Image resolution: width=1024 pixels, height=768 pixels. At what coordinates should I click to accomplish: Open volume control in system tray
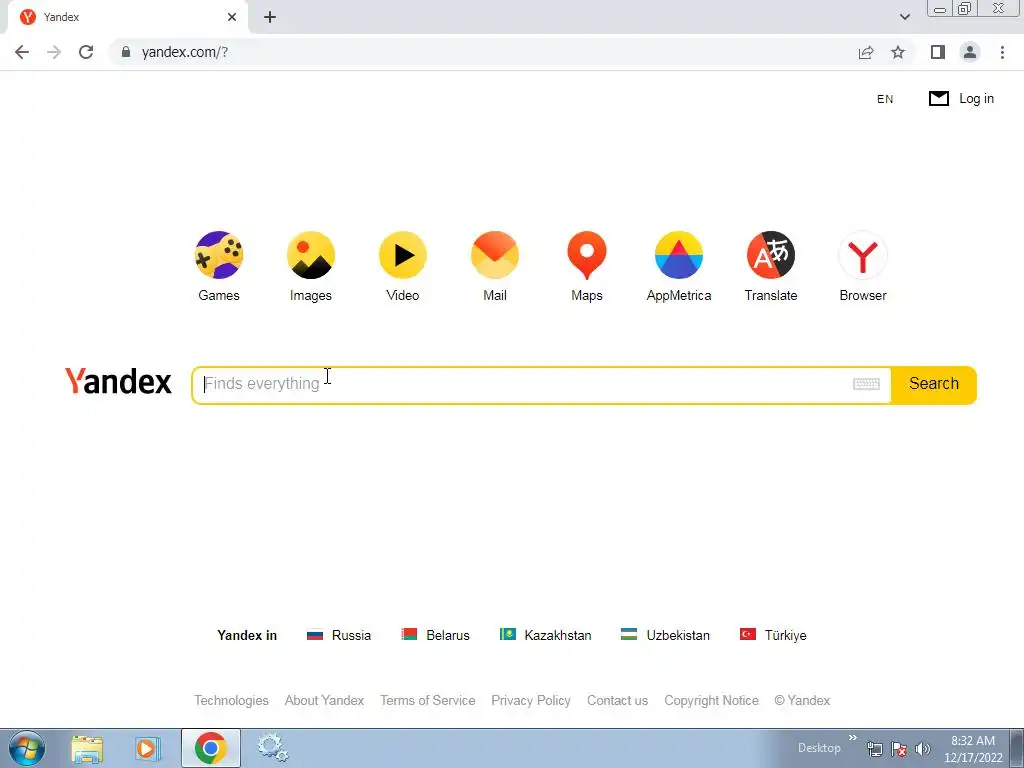click(x=923, y=749)
